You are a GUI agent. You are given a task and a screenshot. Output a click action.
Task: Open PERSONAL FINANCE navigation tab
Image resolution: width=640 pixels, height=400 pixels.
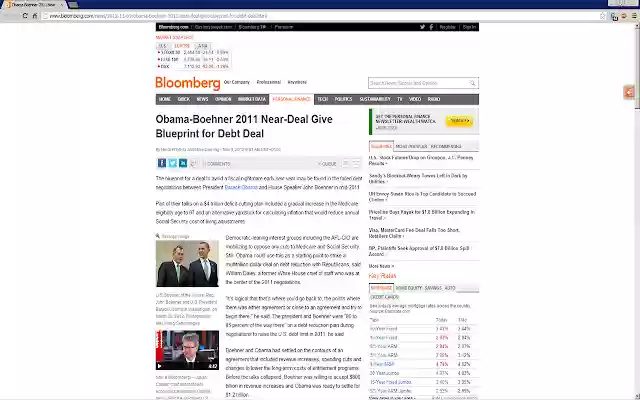point(291,99)
